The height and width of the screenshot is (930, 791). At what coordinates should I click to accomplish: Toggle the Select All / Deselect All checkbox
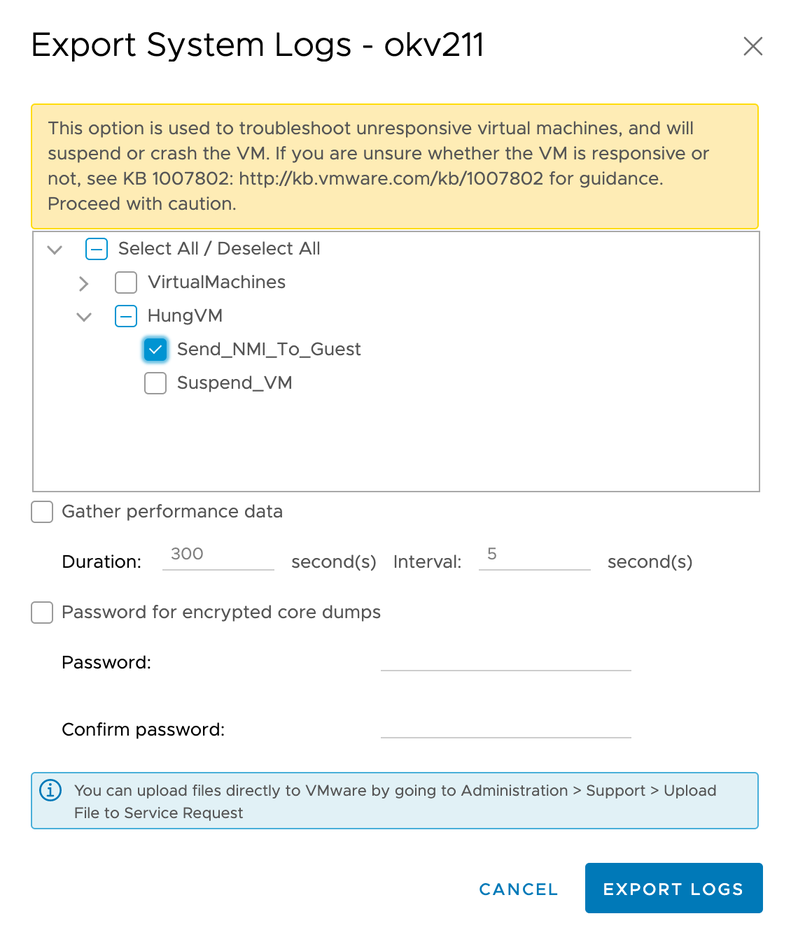(96, 248)
